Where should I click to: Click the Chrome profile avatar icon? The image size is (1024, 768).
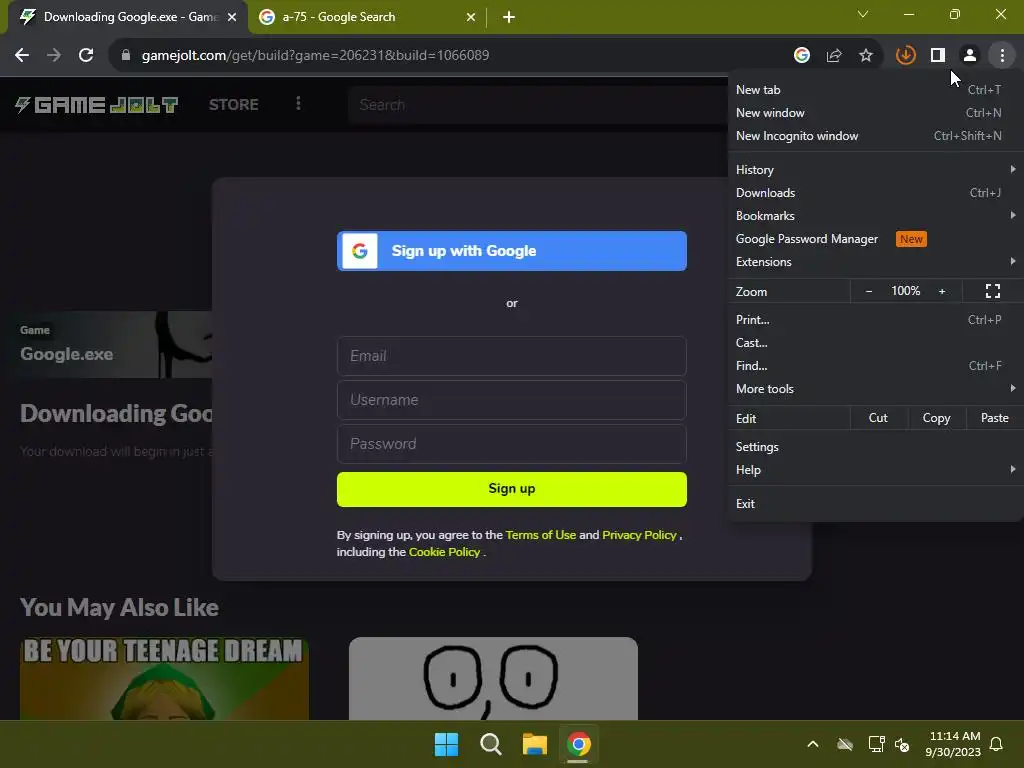coord(970,55)
